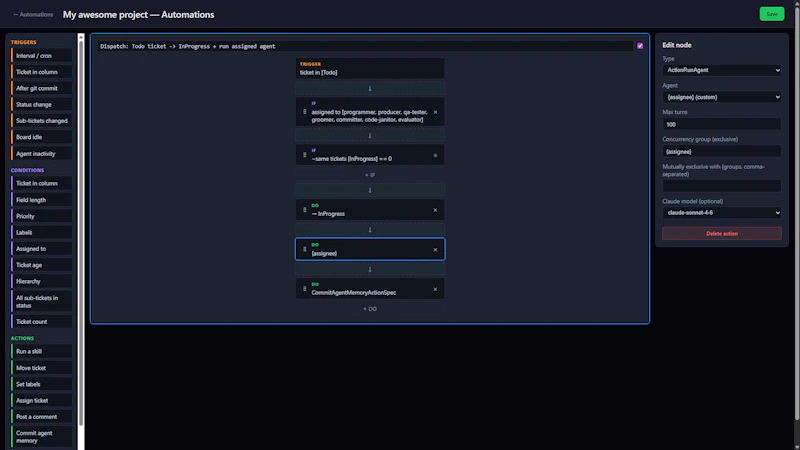This screenshot has height=450, width=800.
Task: Grab drag handle of '{assignee}' action node
Action: pos(305,249)
